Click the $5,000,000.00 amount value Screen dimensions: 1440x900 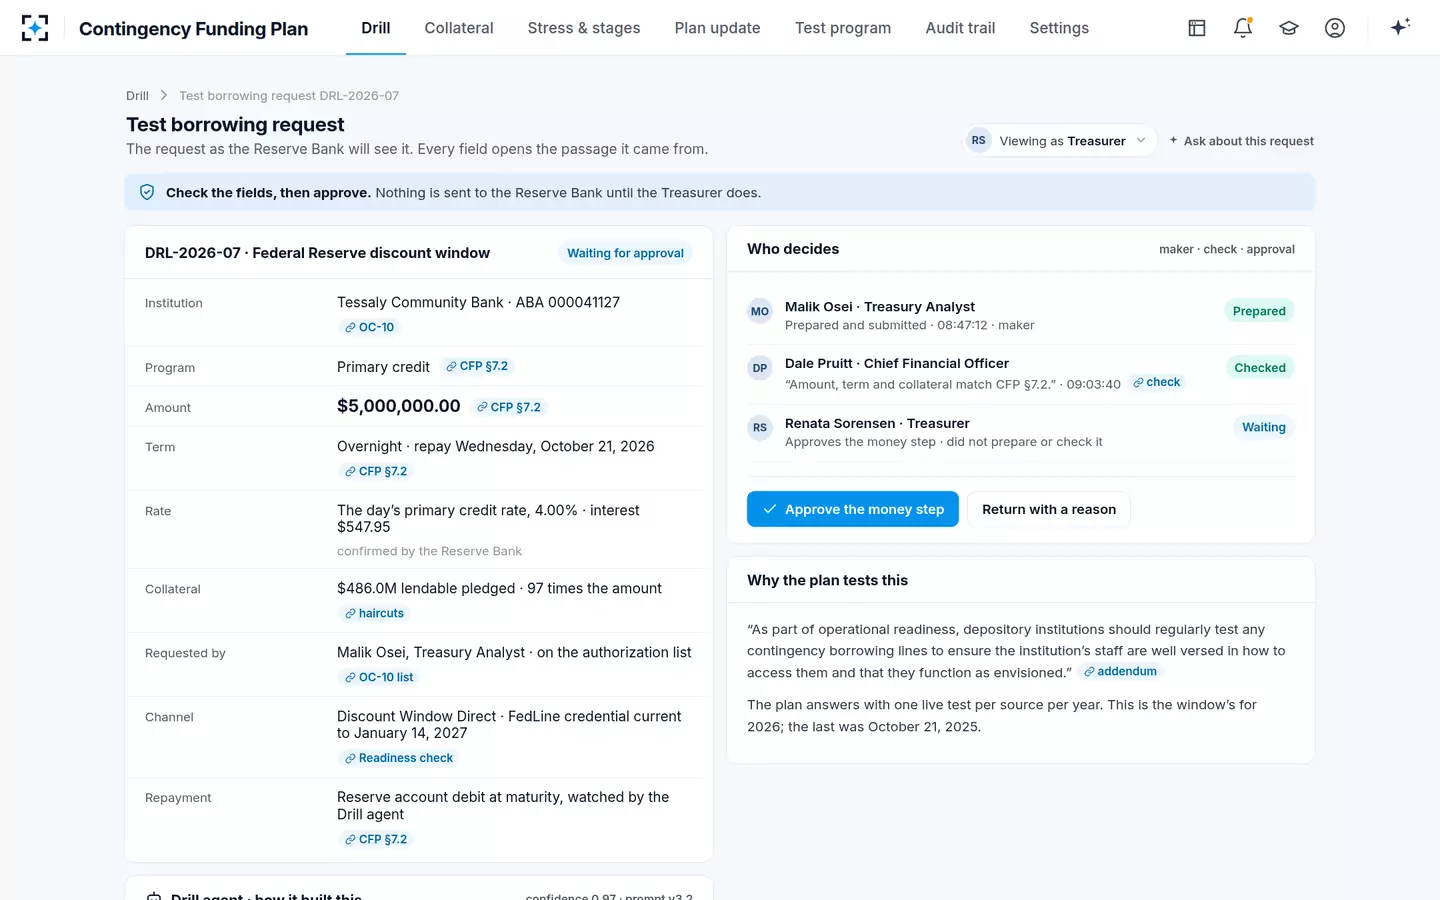click(x=399, y=406)
